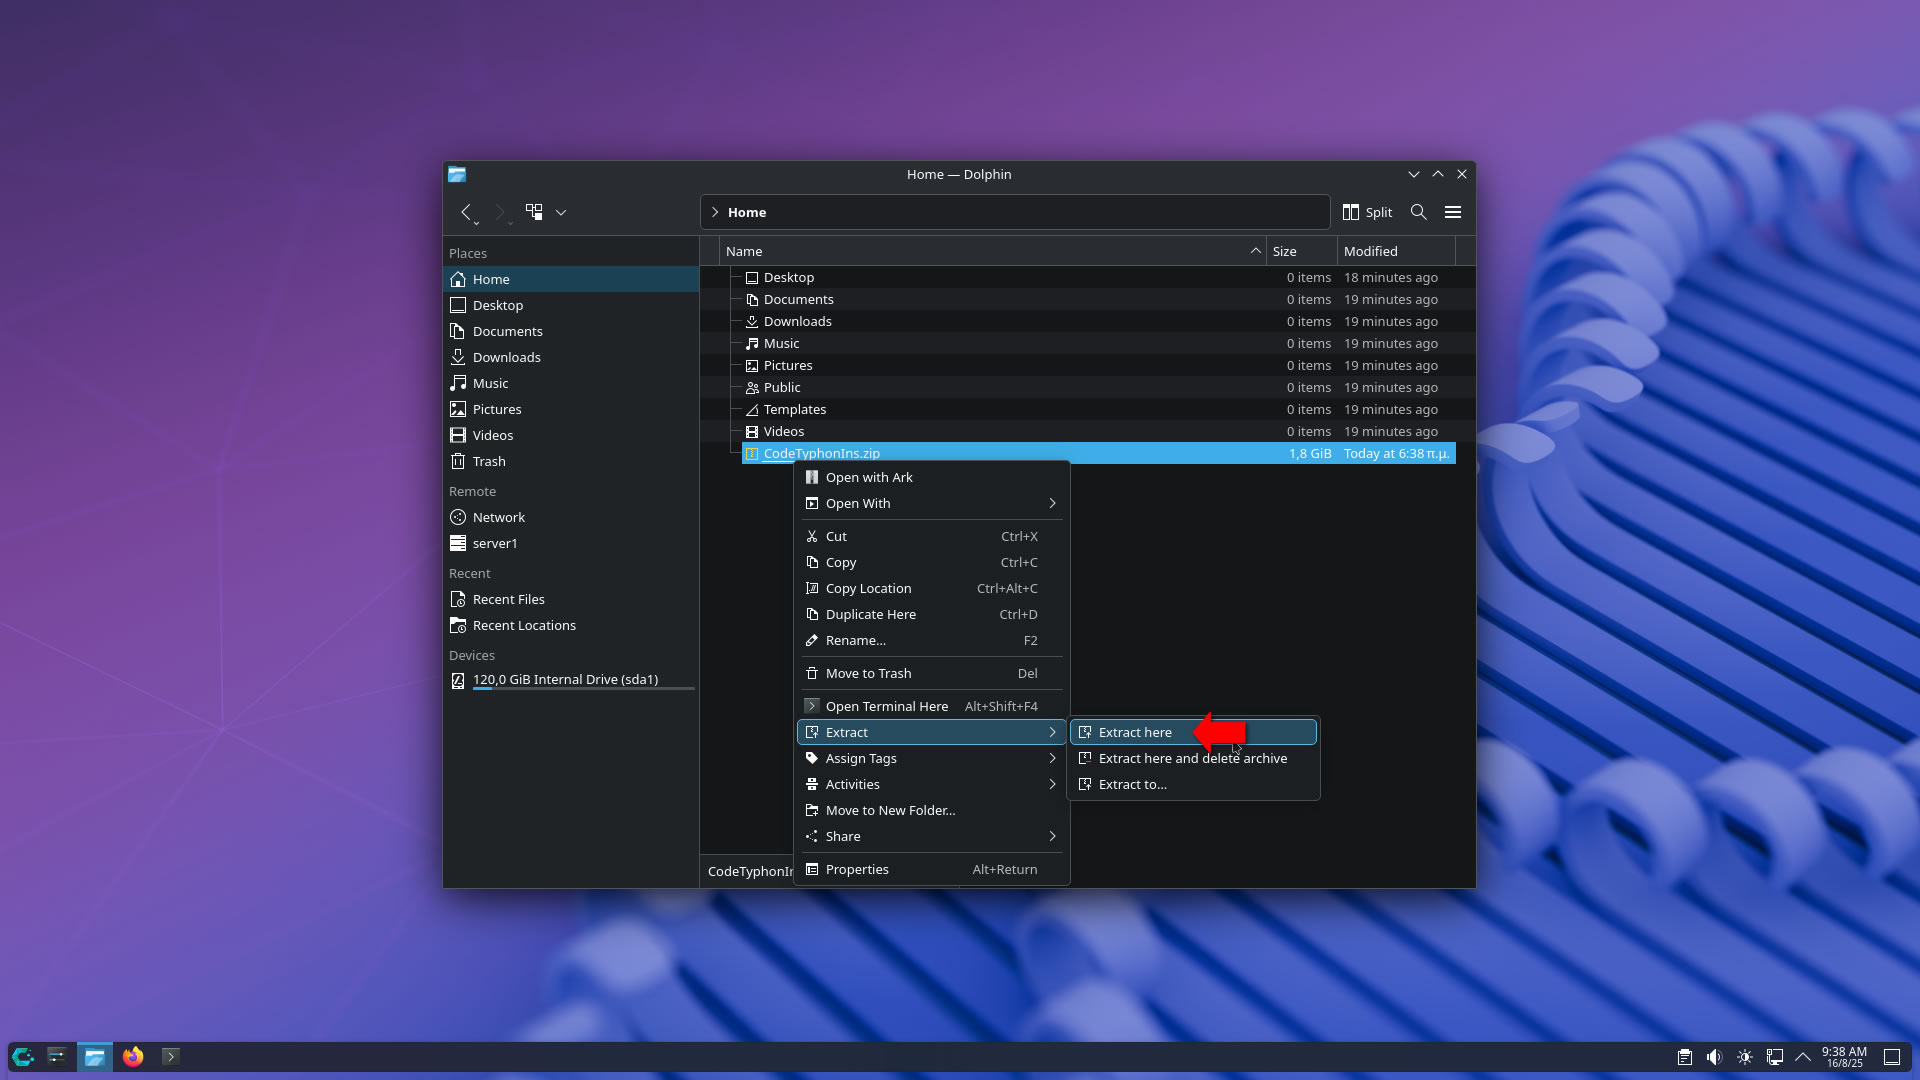The image size is (1920, 1080).
Task: Open Recent Files
Action: (571, 599)
